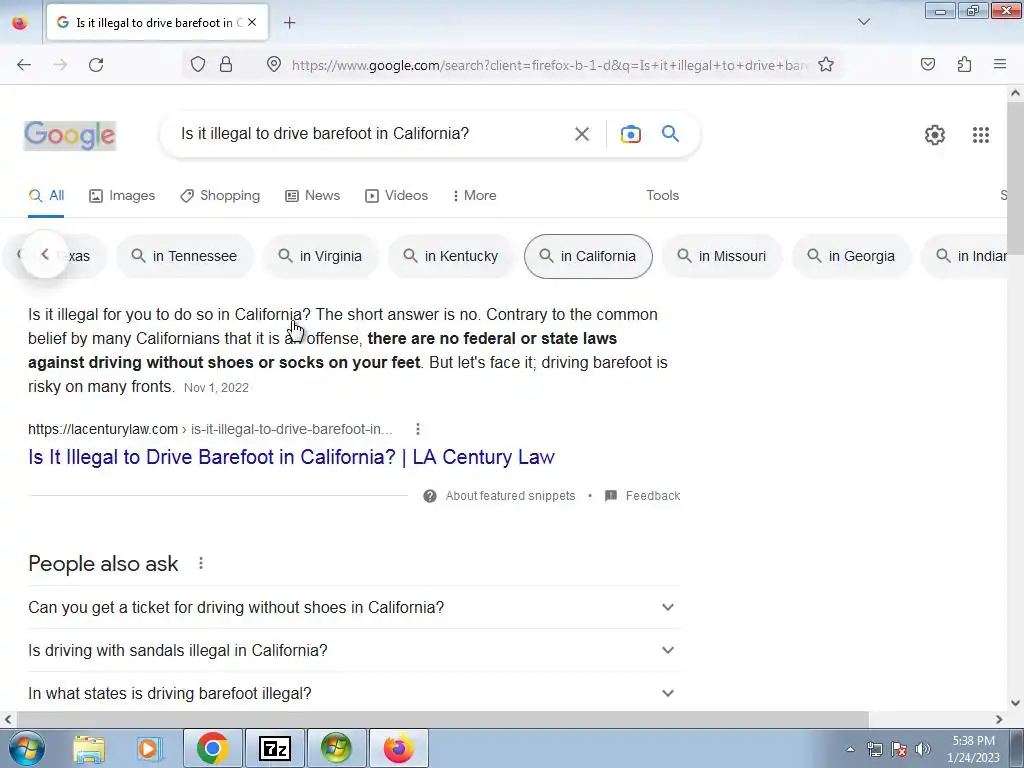Click the horizontal scroll right arrow
The height and width of the screenshot is (768, 1024).
(999, 719)
